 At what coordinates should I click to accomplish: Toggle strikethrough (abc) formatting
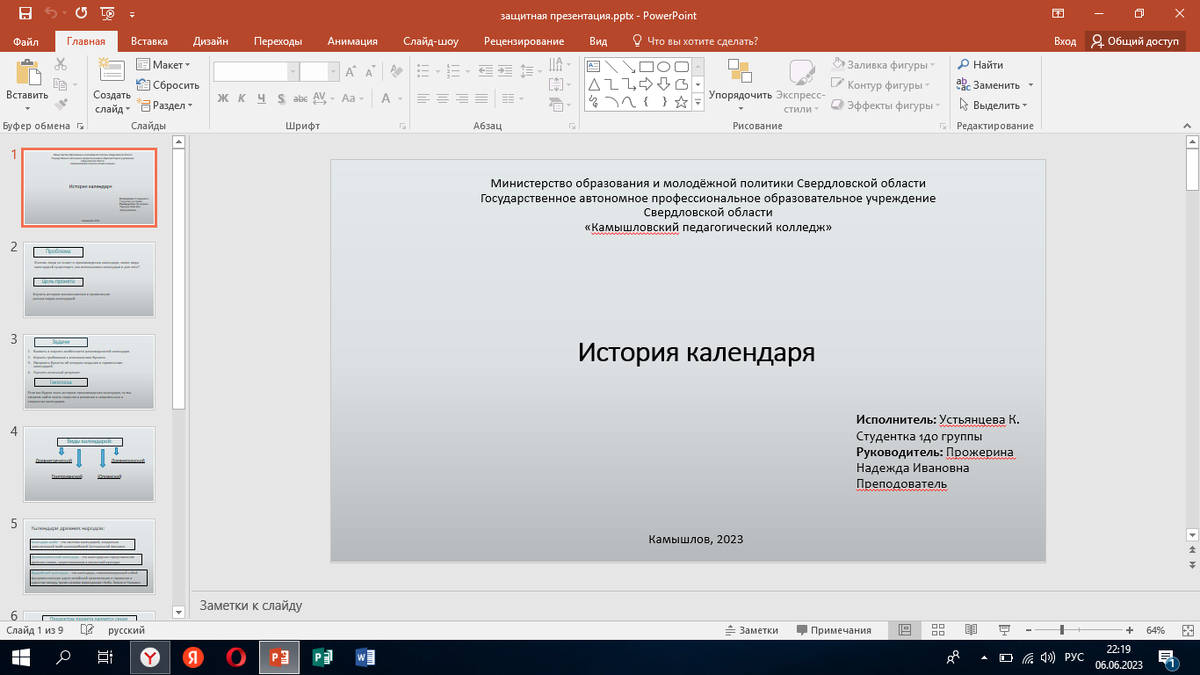301,99
